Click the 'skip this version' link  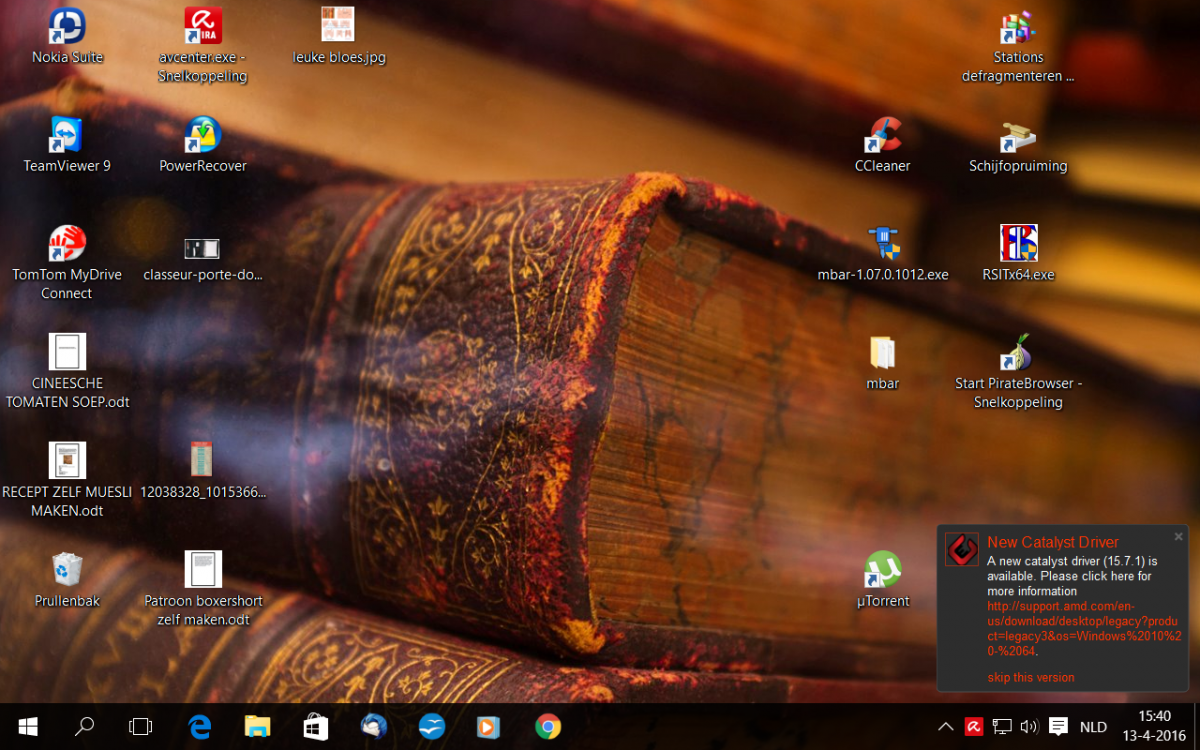point(1031,677)
